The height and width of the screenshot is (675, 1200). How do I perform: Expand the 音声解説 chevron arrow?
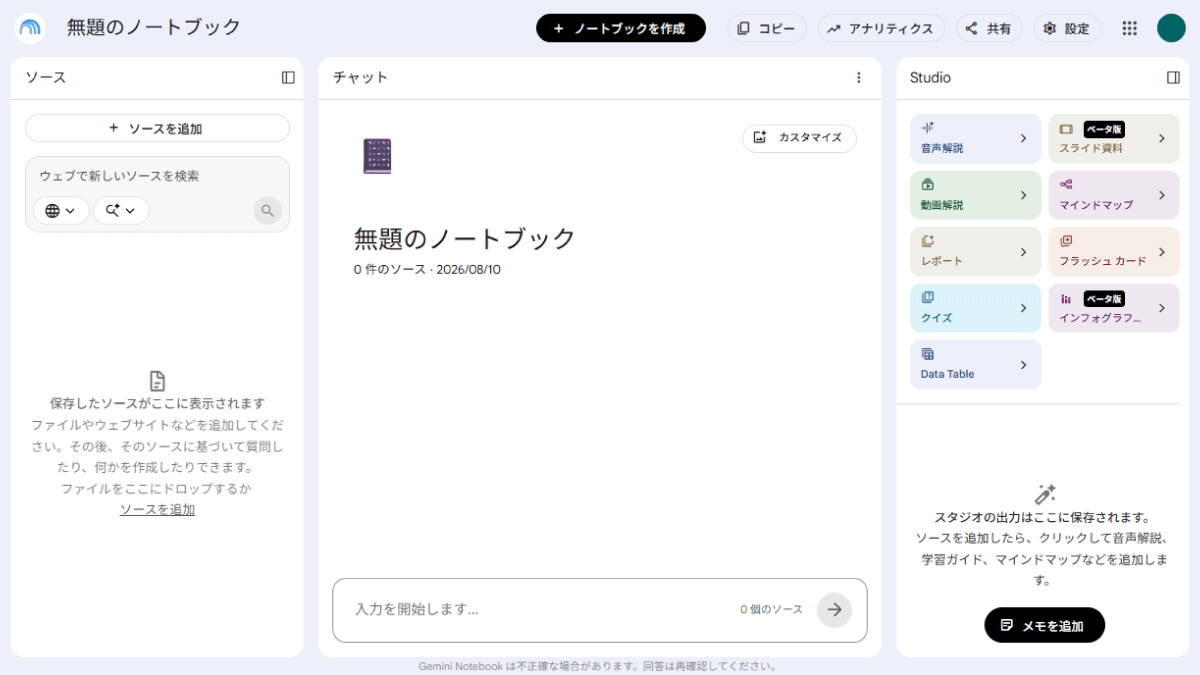[1023, 138]
